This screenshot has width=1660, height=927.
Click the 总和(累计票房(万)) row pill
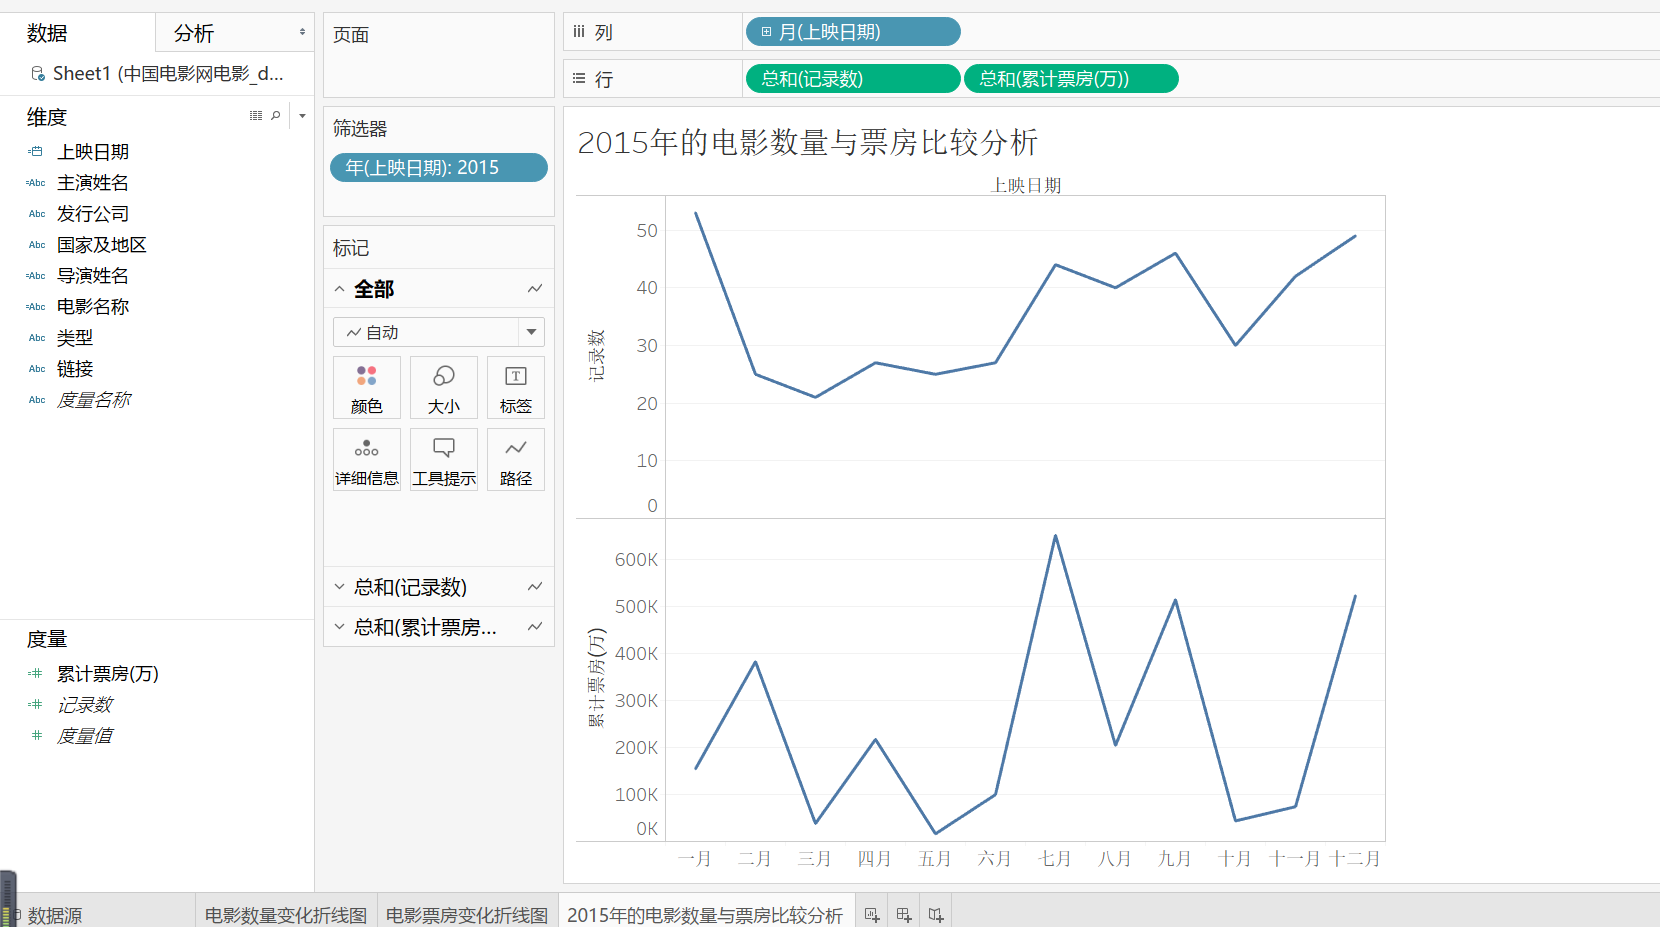[1071, 78]
